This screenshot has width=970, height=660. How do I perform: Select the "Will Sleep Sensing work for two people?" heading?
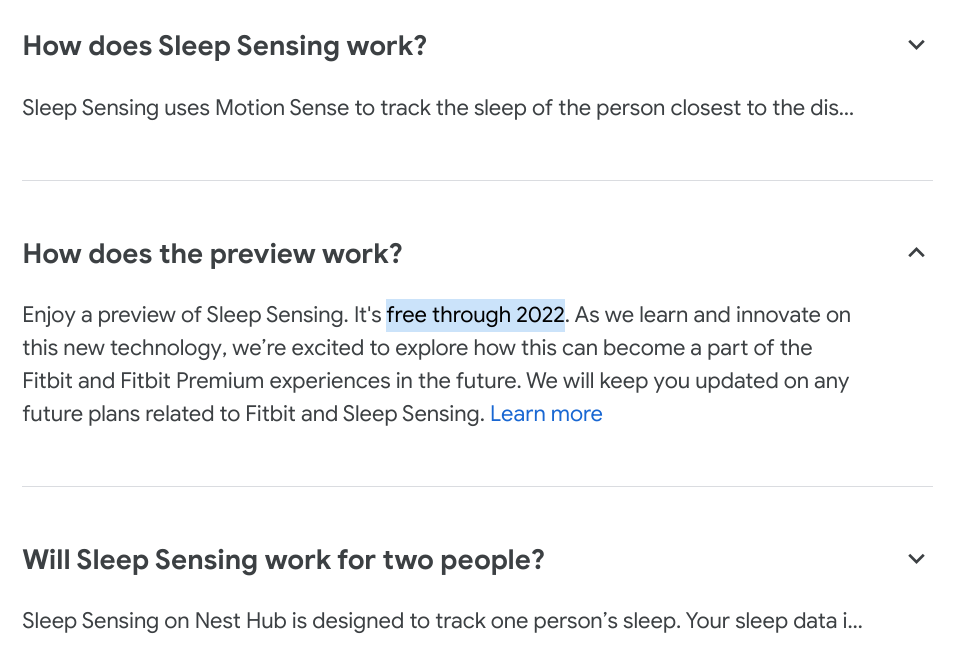pos(283,560)
